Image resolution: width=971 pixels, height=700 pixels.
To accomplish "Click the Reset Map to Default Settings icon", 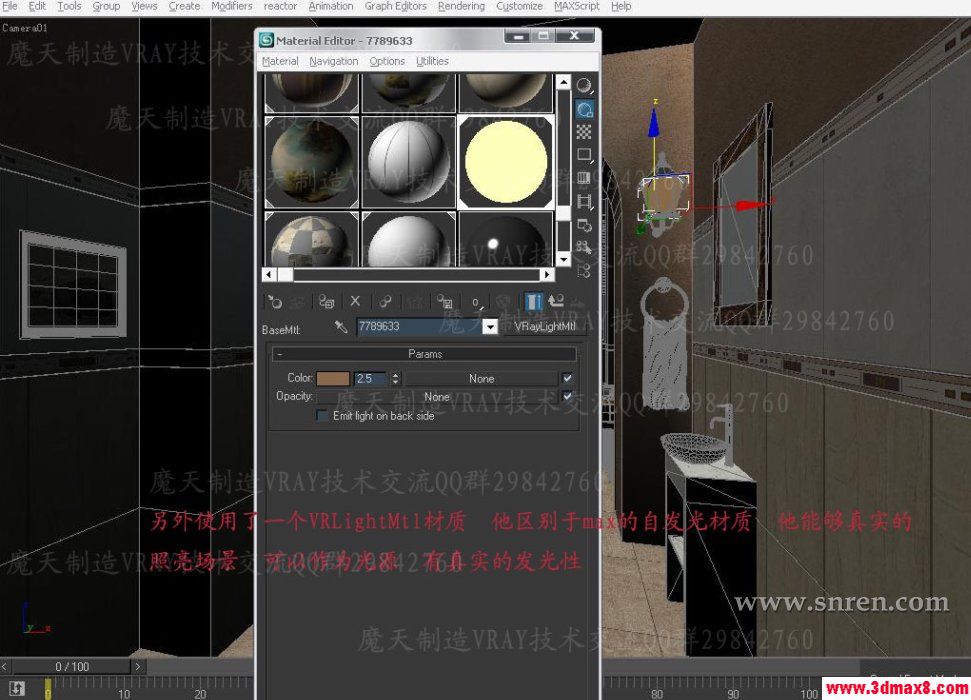I will (x=354, y=301).
